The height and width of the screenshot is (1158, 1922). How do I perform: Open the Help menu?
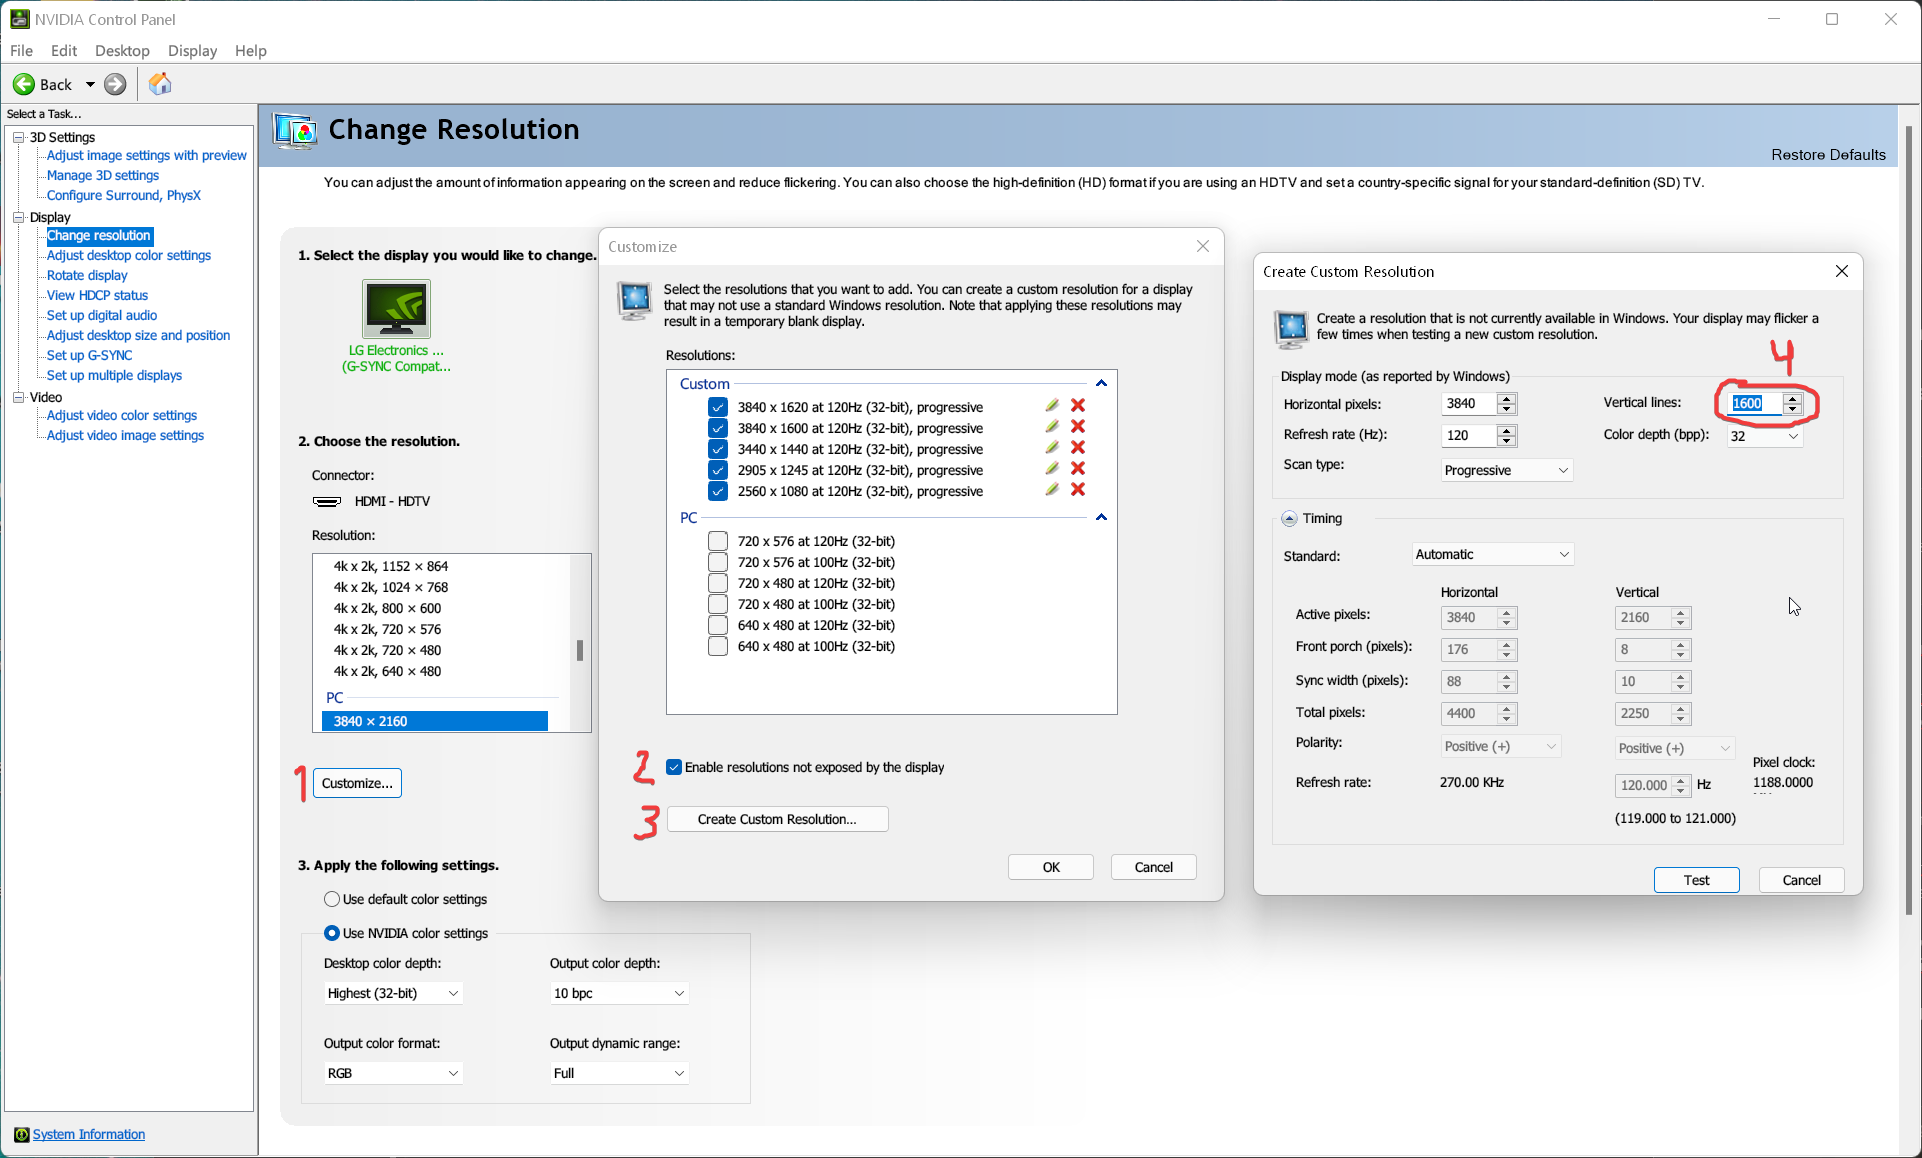pyautogui.click(x=251, y=50)
